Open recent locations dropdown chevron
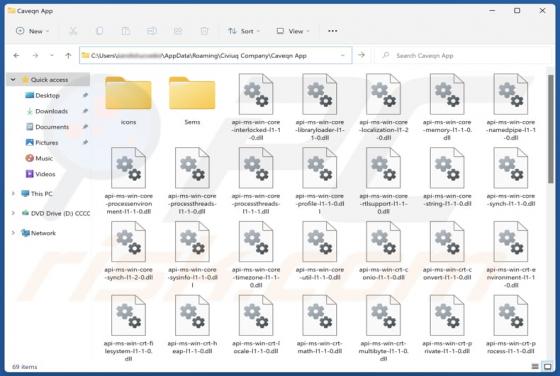560x376 pixels. point(52,55)
